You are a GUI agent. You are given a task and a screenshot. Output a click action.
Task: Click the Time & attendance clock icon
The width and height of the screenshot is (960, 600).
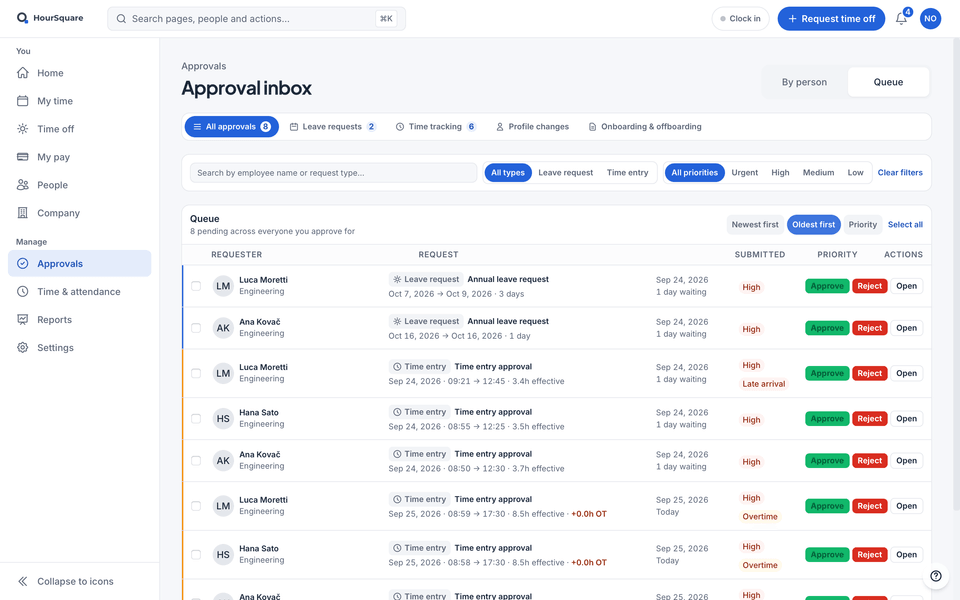tap(23, 291)
